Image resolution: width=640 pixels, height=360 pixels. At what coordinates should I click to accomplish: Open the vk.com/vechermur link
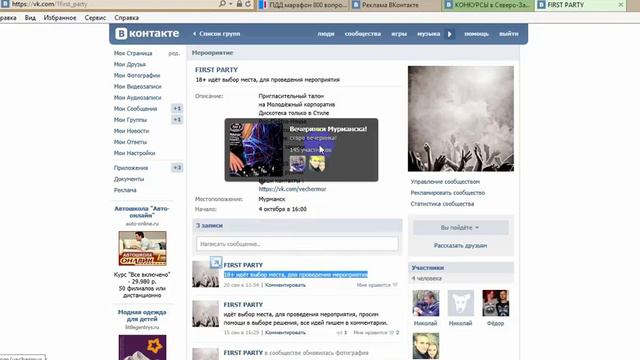292,189
